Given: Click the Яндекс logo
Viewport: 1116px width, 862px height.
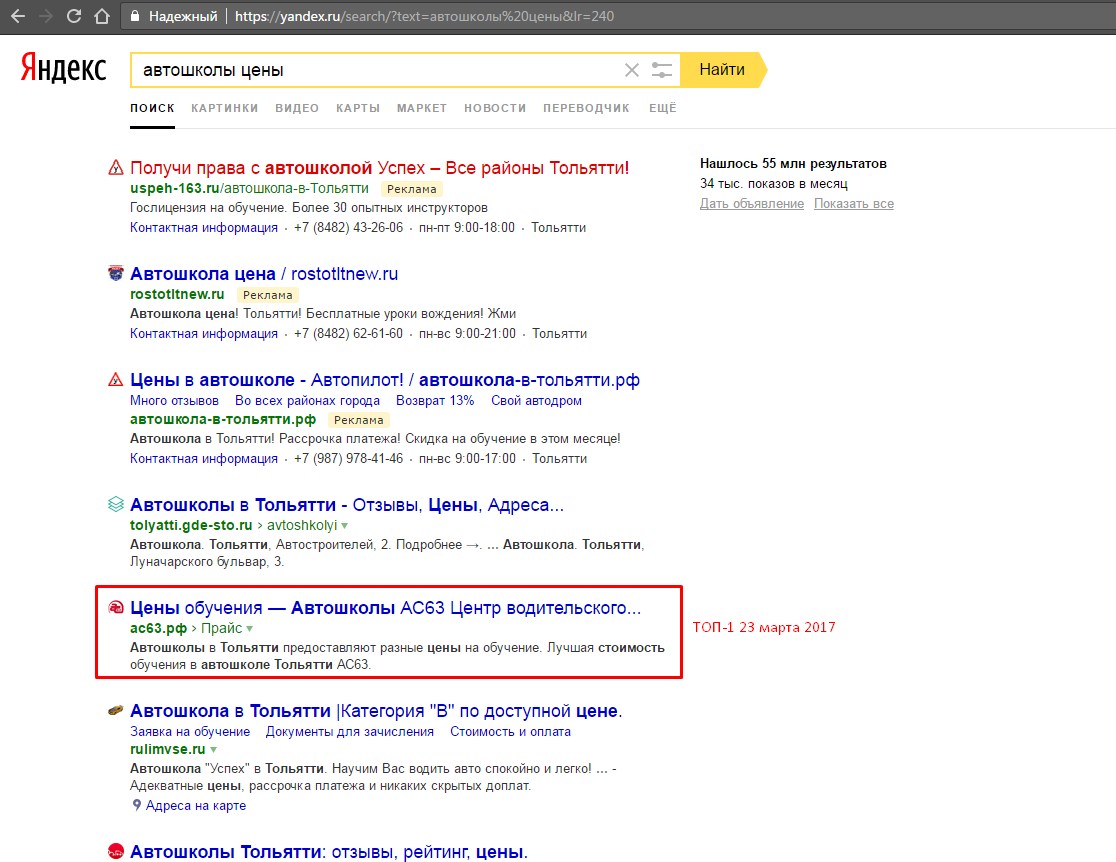Looking at the screenshot, I should click(x=63, y=68).
